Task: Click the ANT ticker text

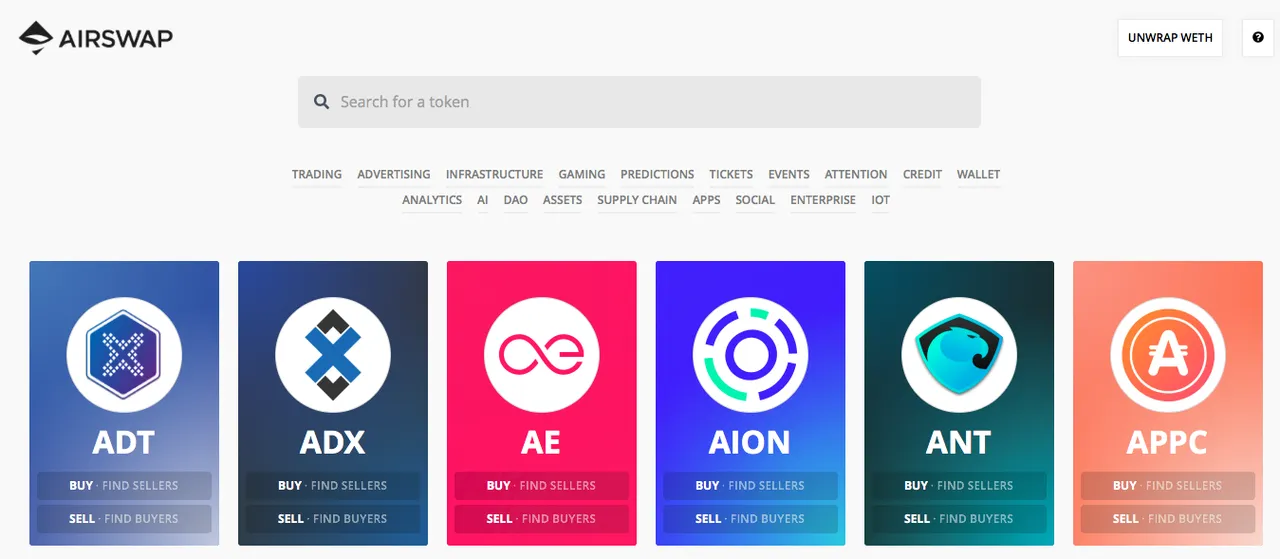Action: point(959,442)
